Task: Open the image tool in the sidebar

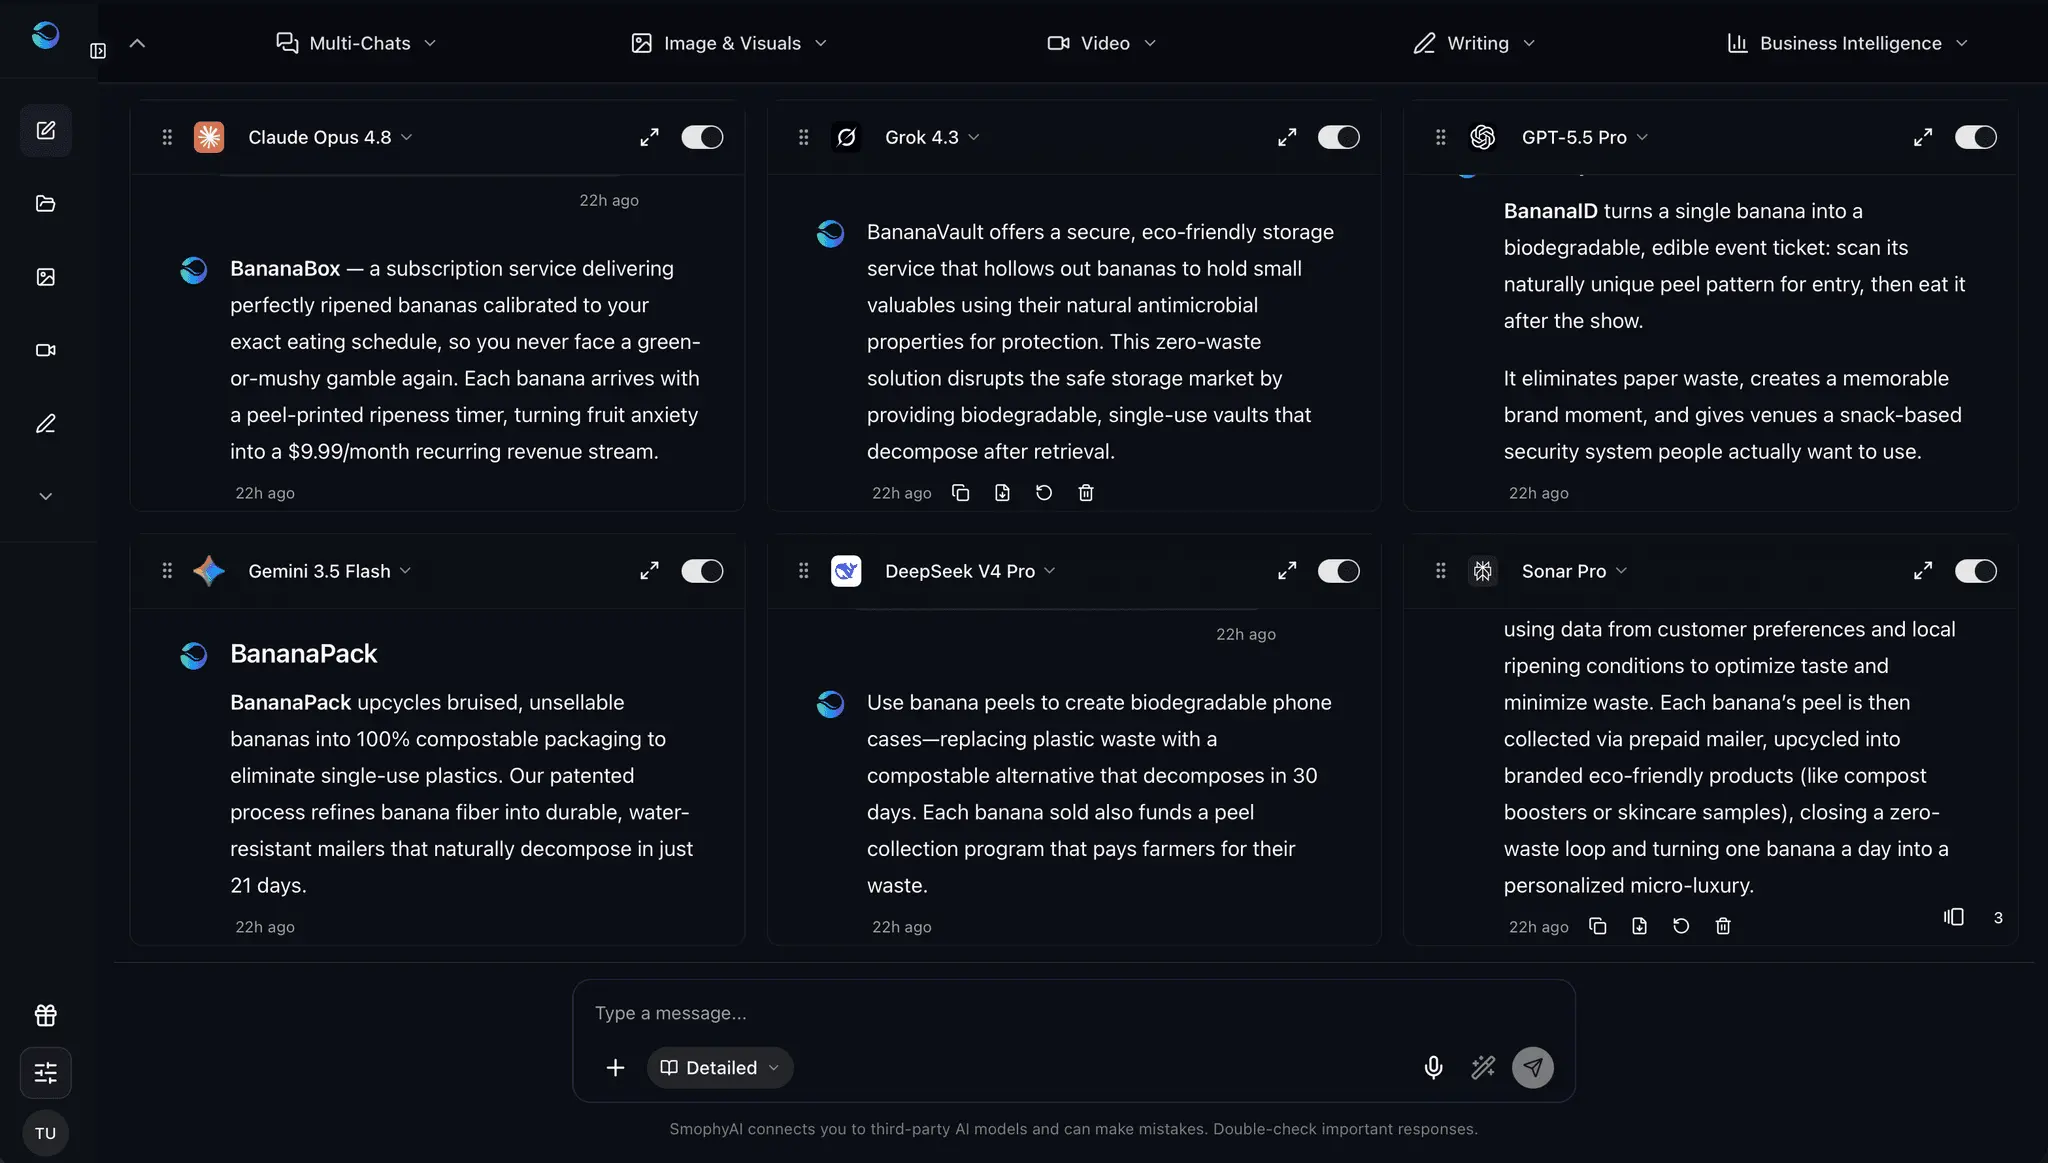Action: pos(46,277)
